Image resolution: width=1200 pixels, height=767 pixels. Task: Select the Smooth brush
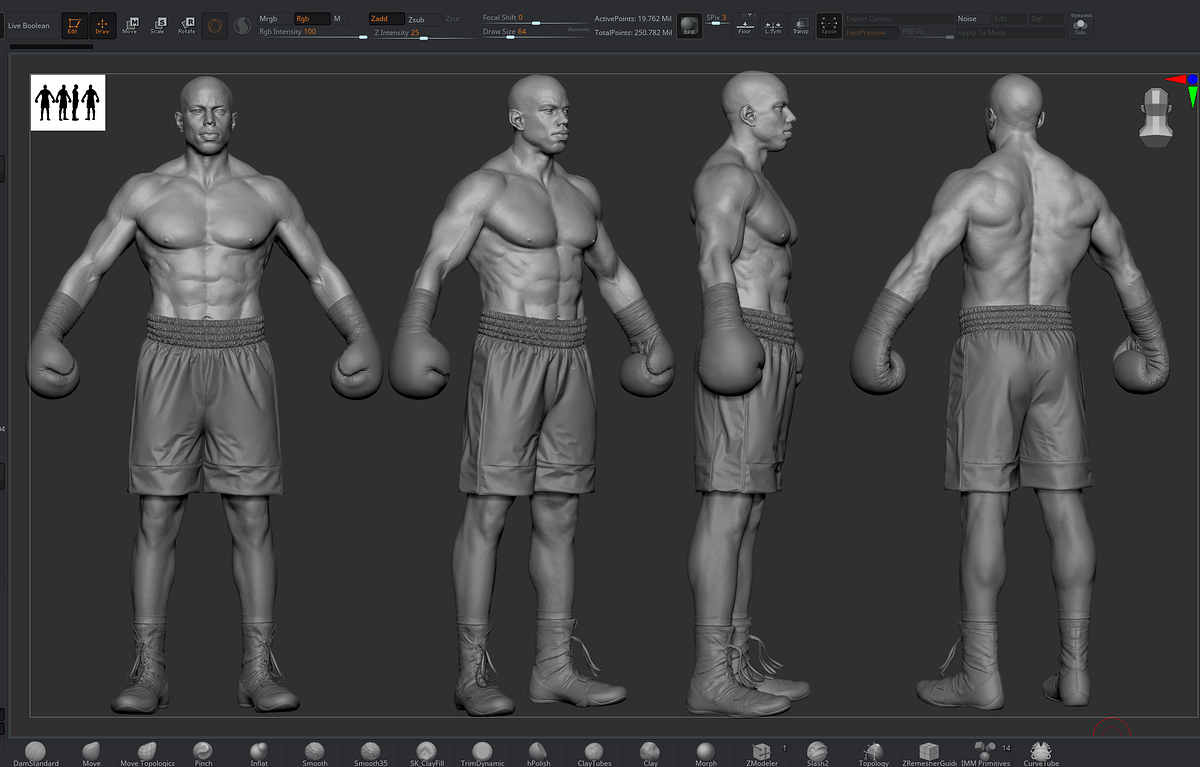coord(315,754)
